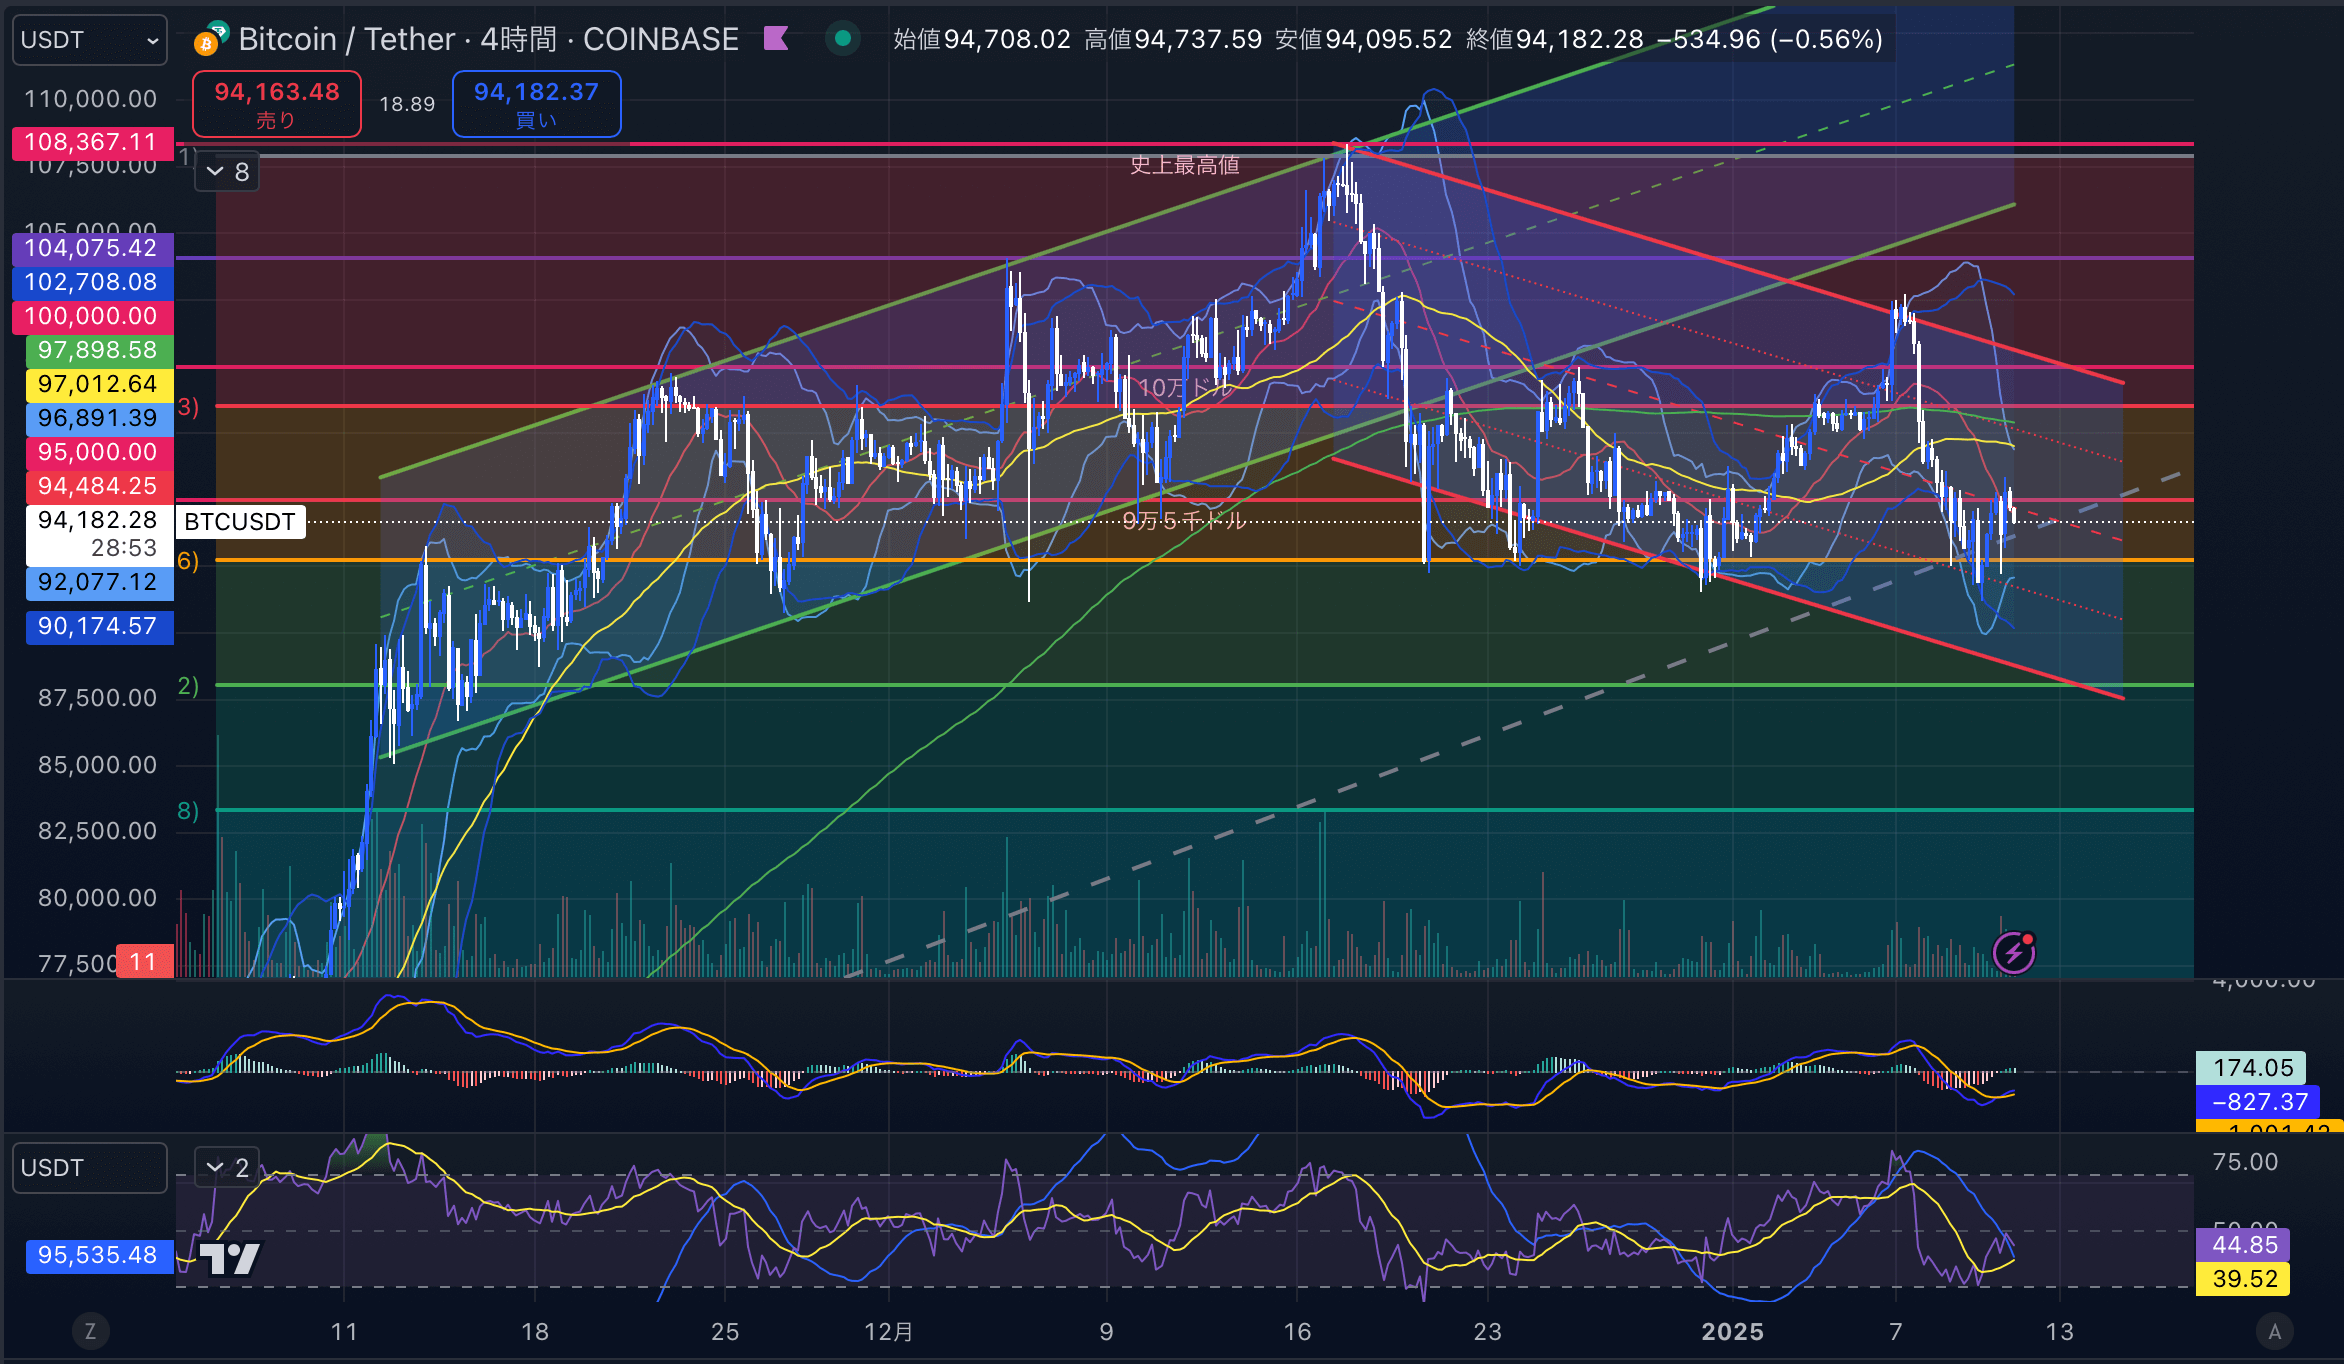Click the MACD value label -827.37
This screenshot has height=1364, width=2344.
coord(2259,1102)
